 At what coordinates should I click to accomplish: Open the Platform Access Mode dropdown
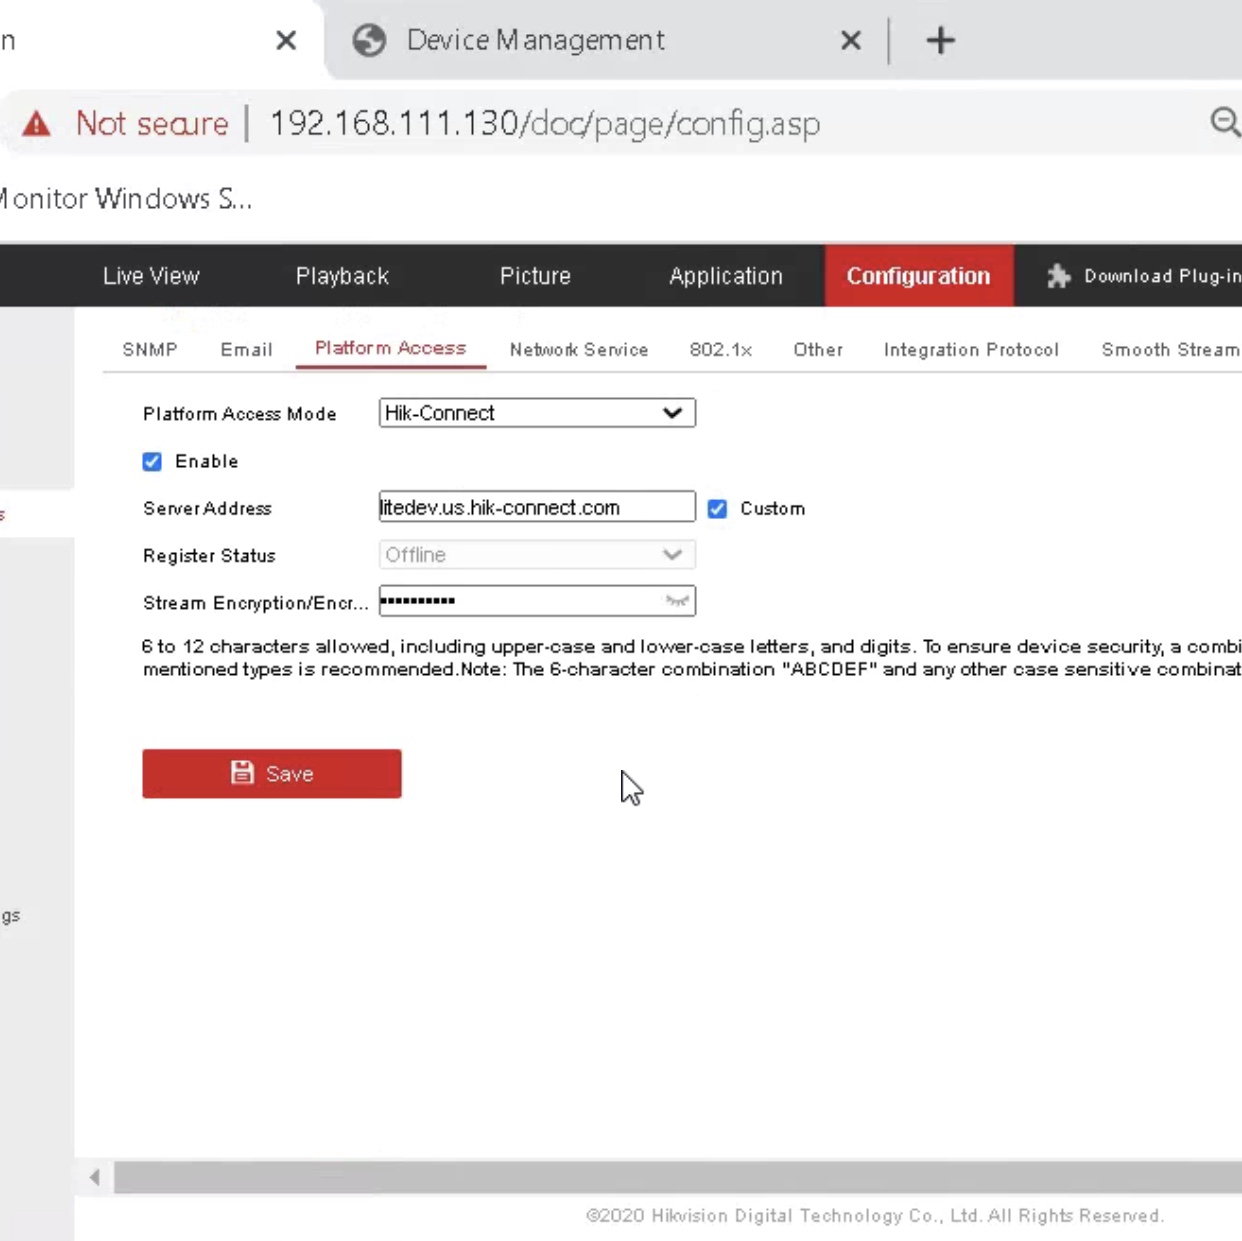click(536, 413)
